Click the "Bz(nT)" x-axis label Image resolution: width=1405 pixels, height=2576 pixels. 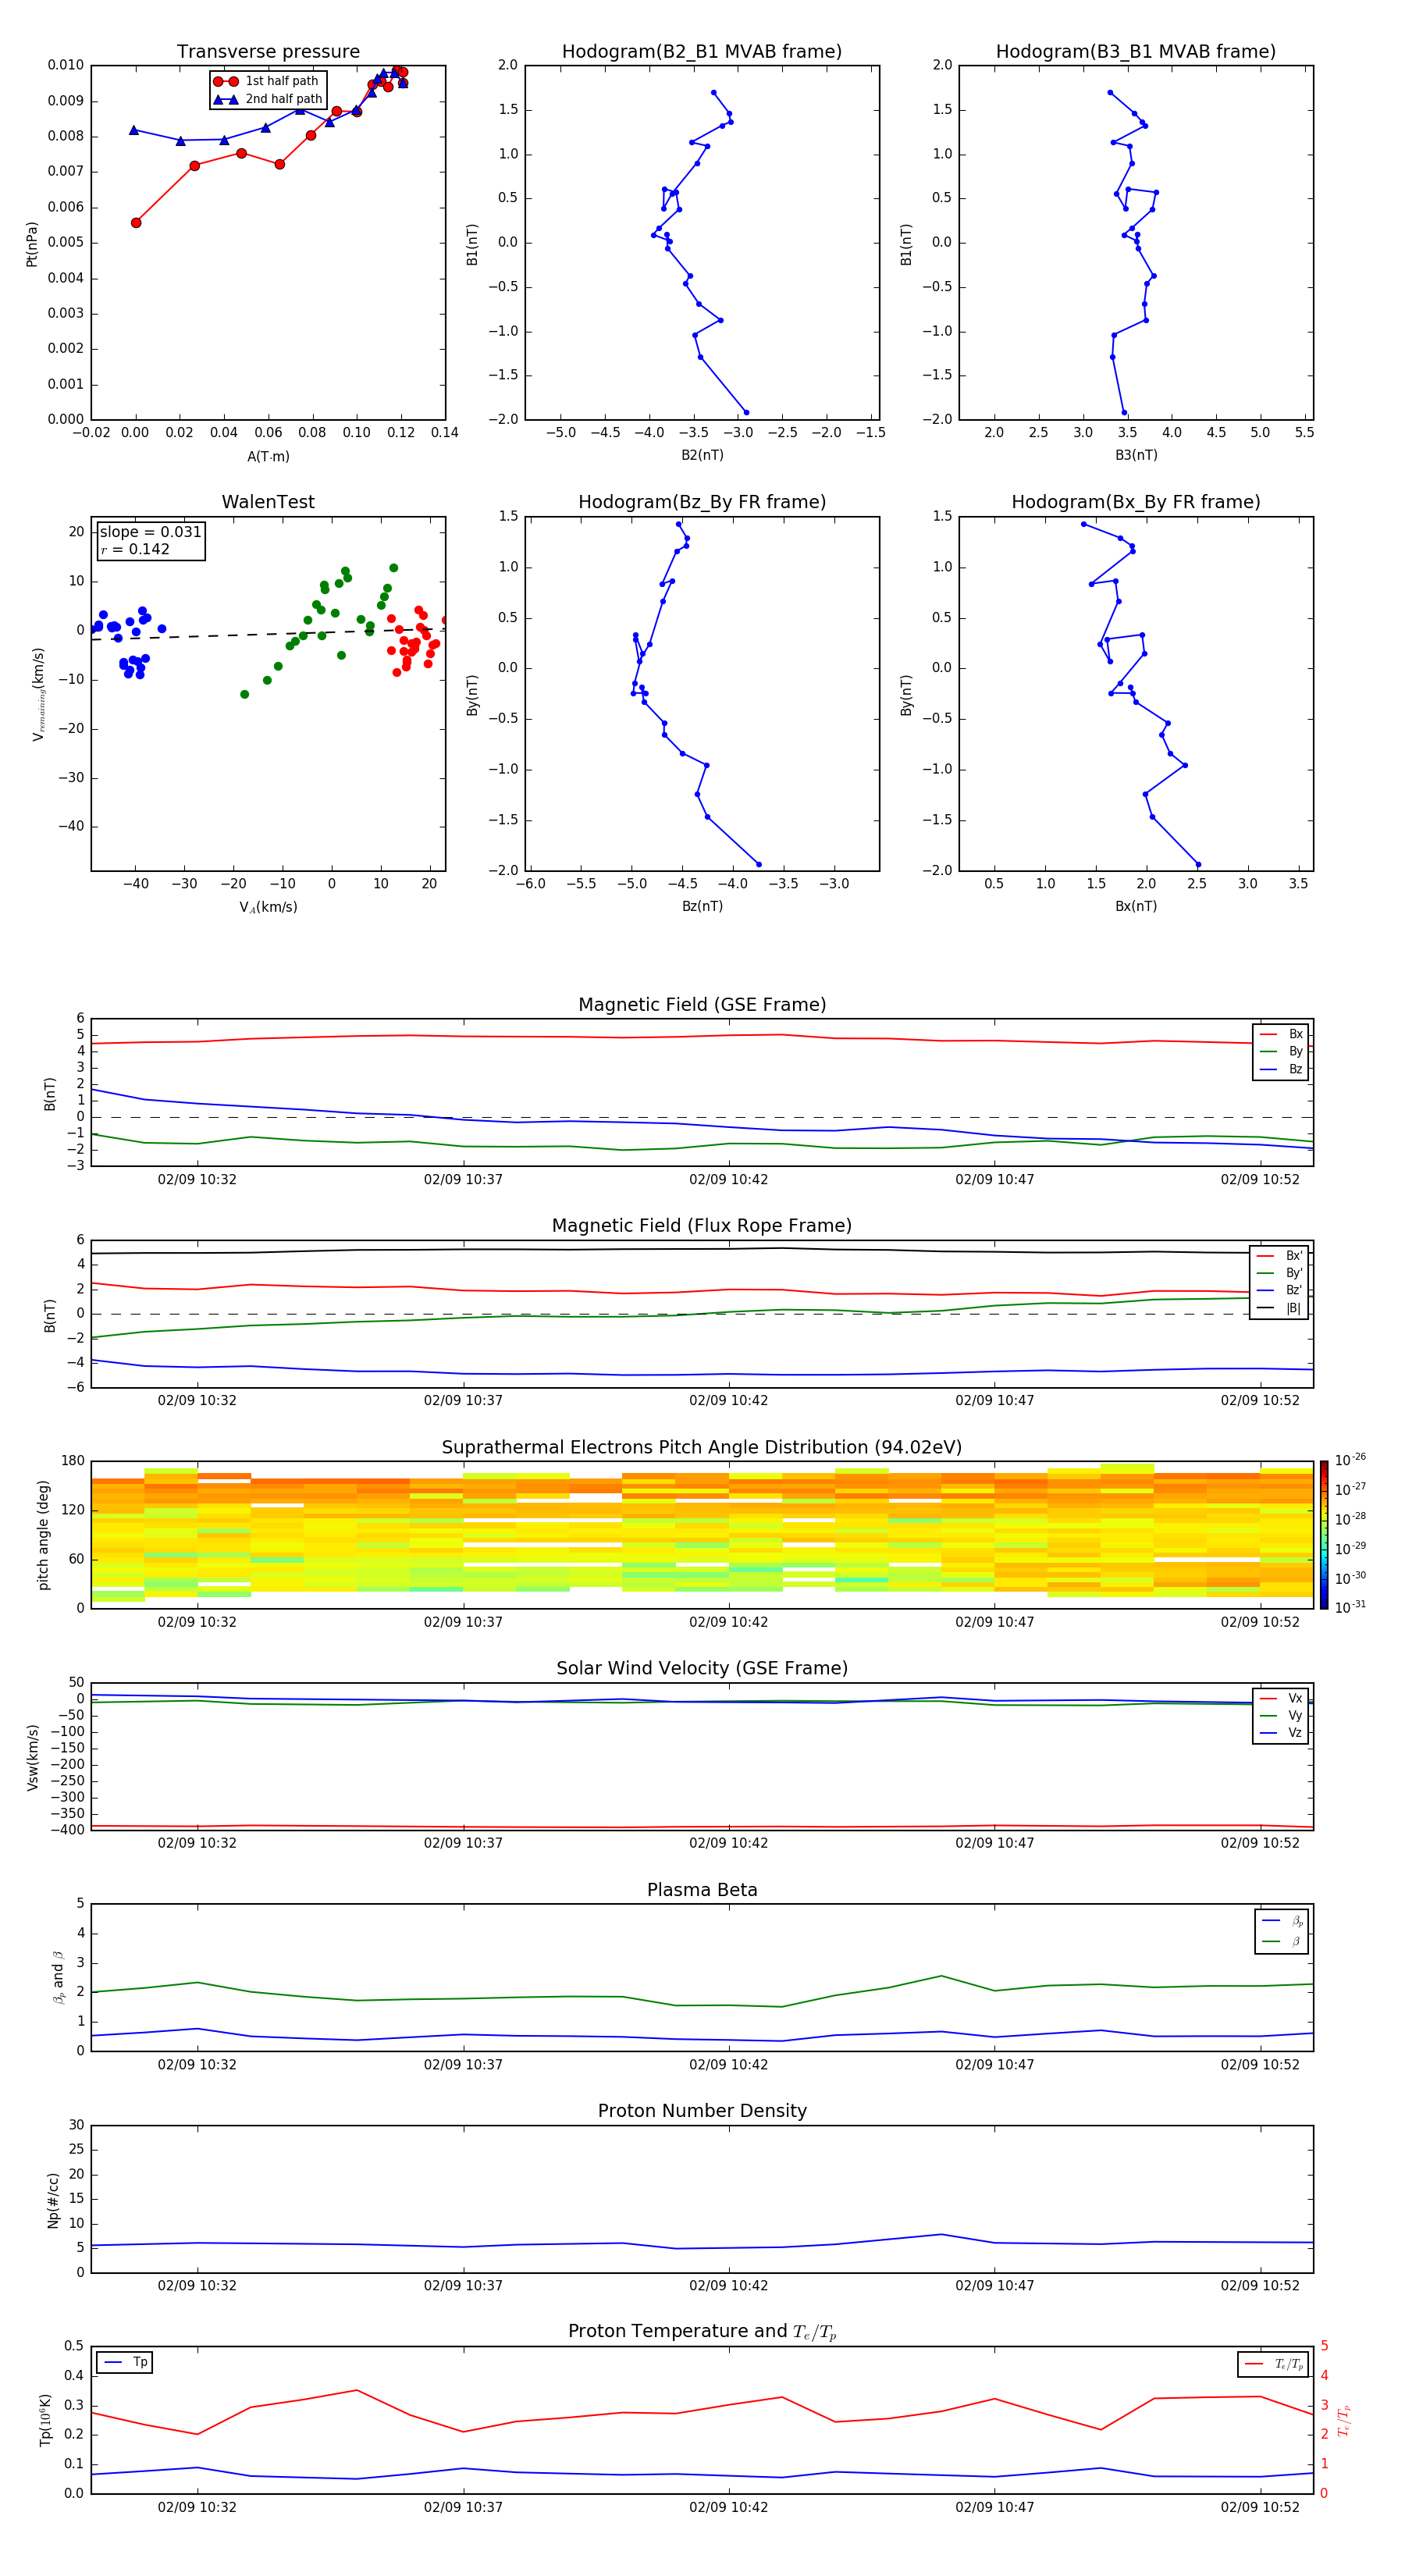point(702,906)
